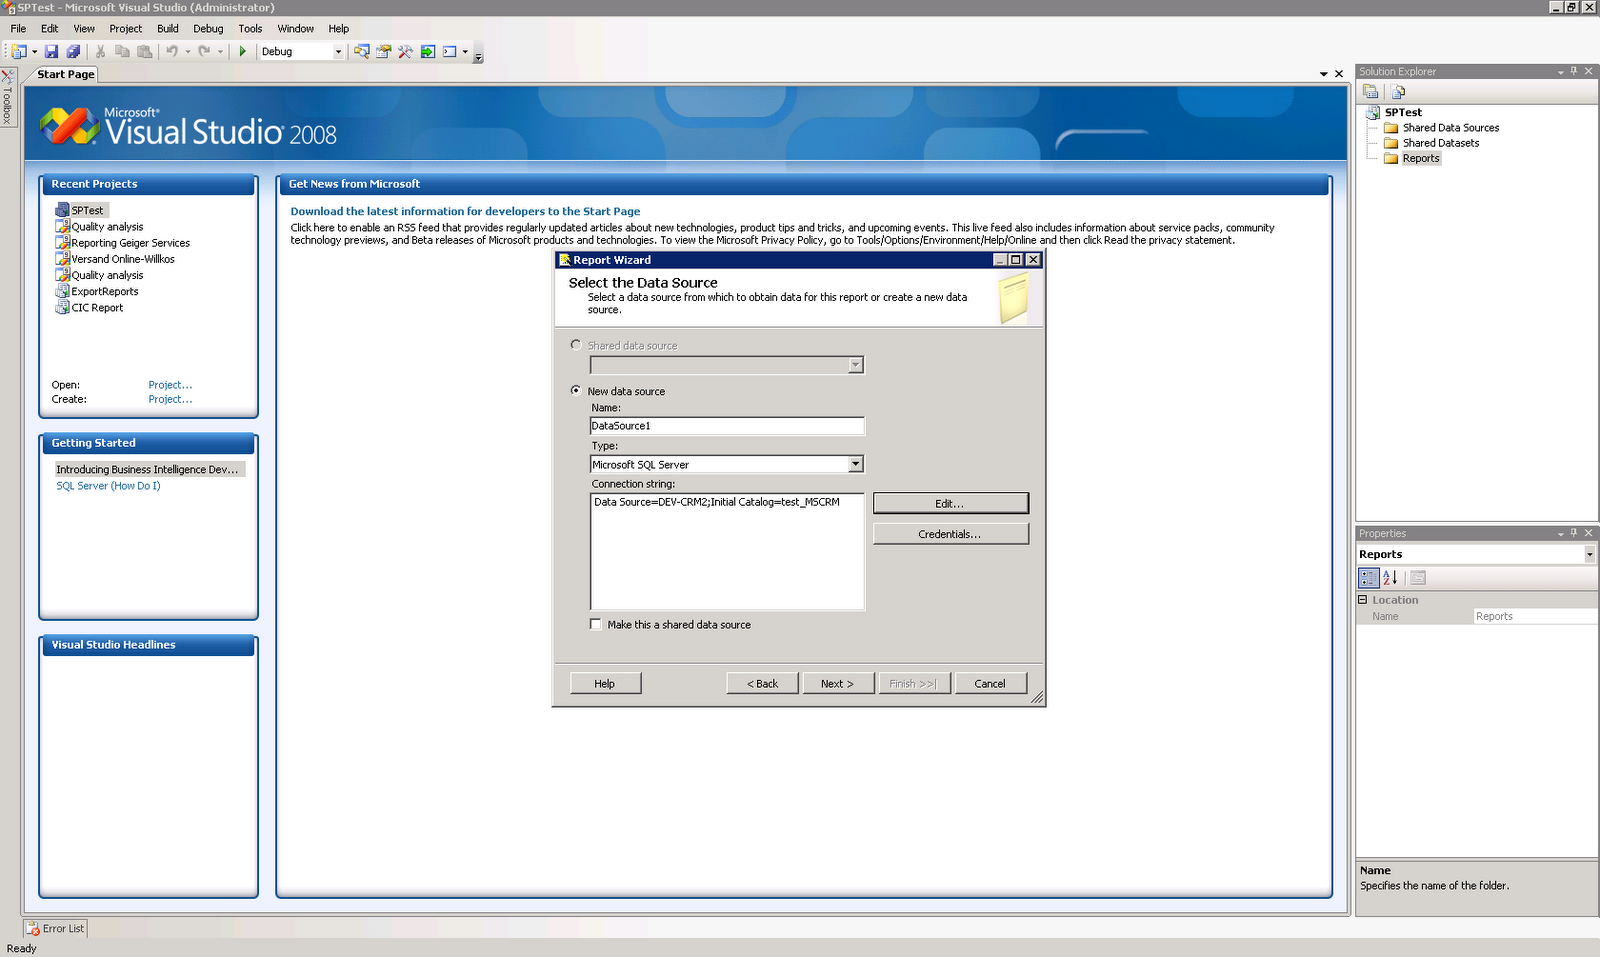Click the Error List icon at bottom

[33, 929]
